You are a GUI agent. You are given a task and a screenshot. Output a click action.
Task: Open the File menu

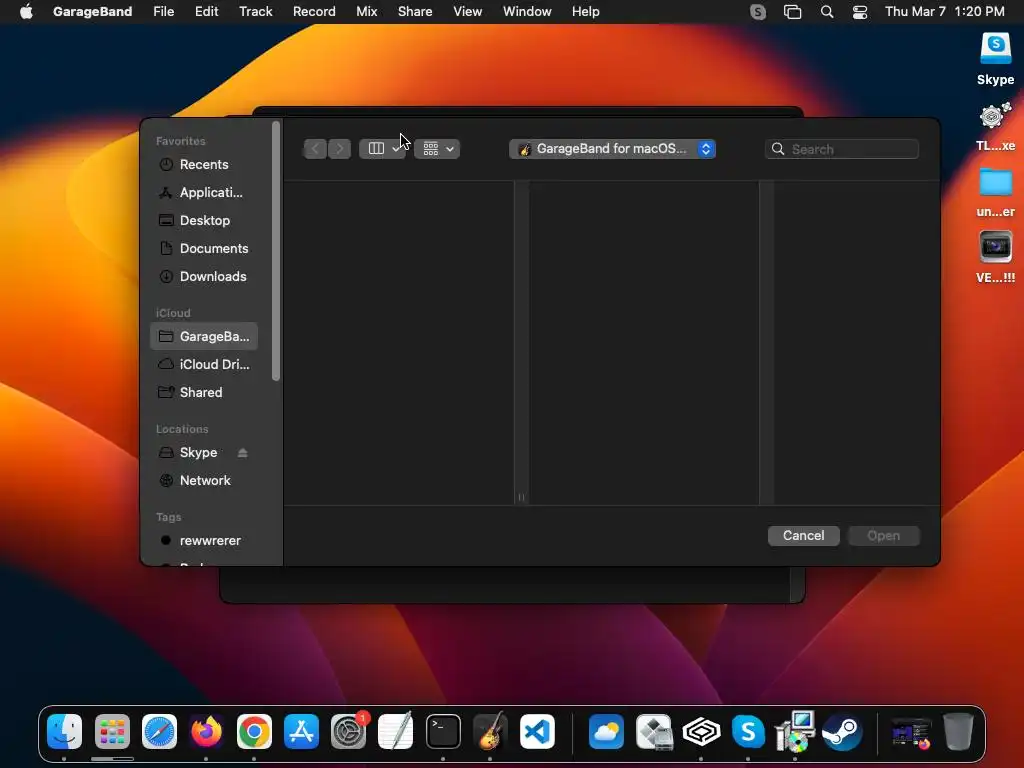tap(163, 12)
